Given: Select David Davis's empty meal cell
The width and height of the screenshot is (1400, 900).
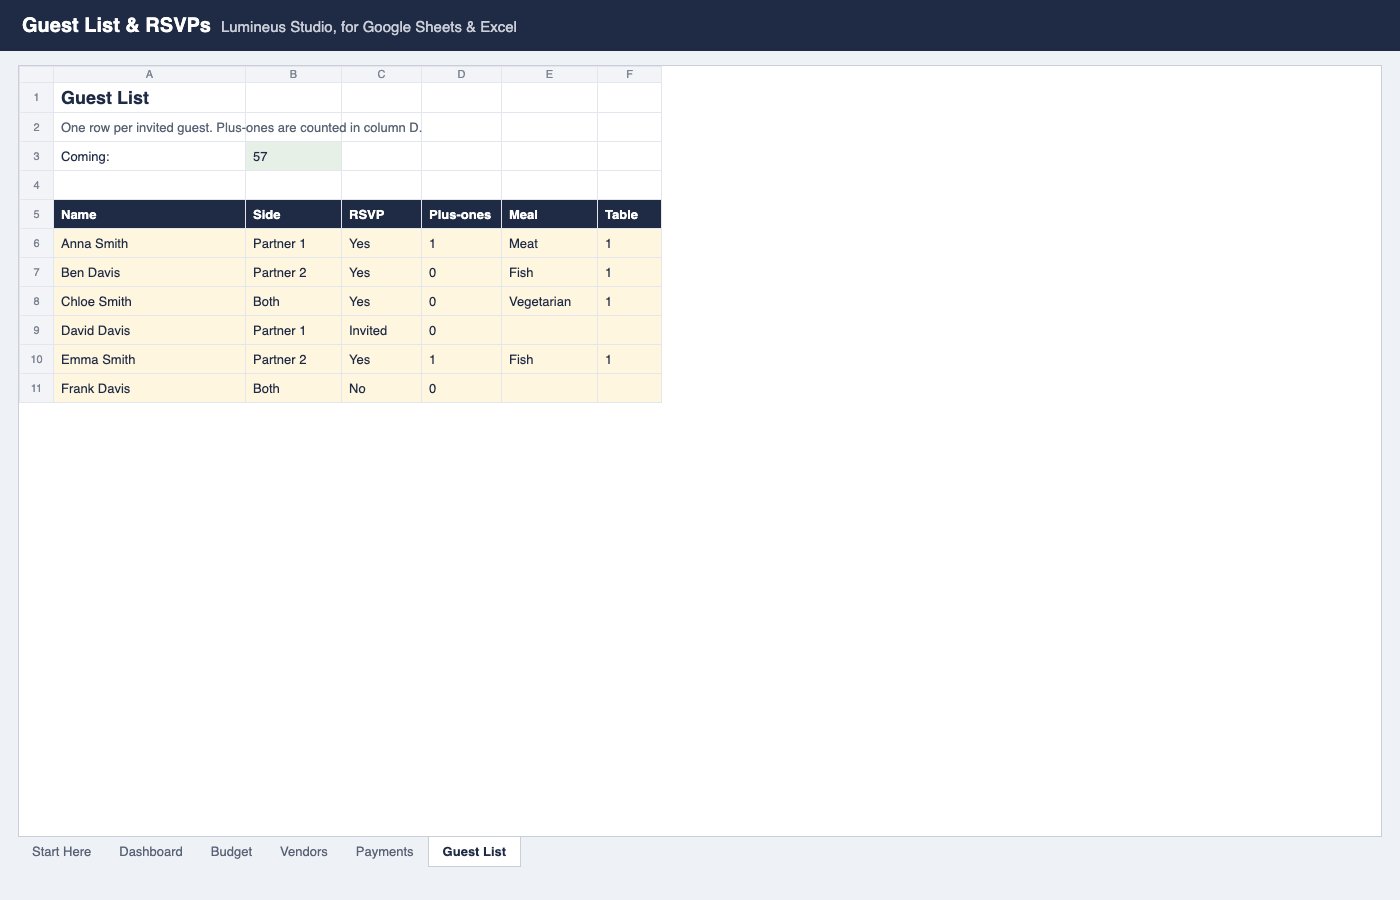Looking at the screenshot, I should point(549,330).
